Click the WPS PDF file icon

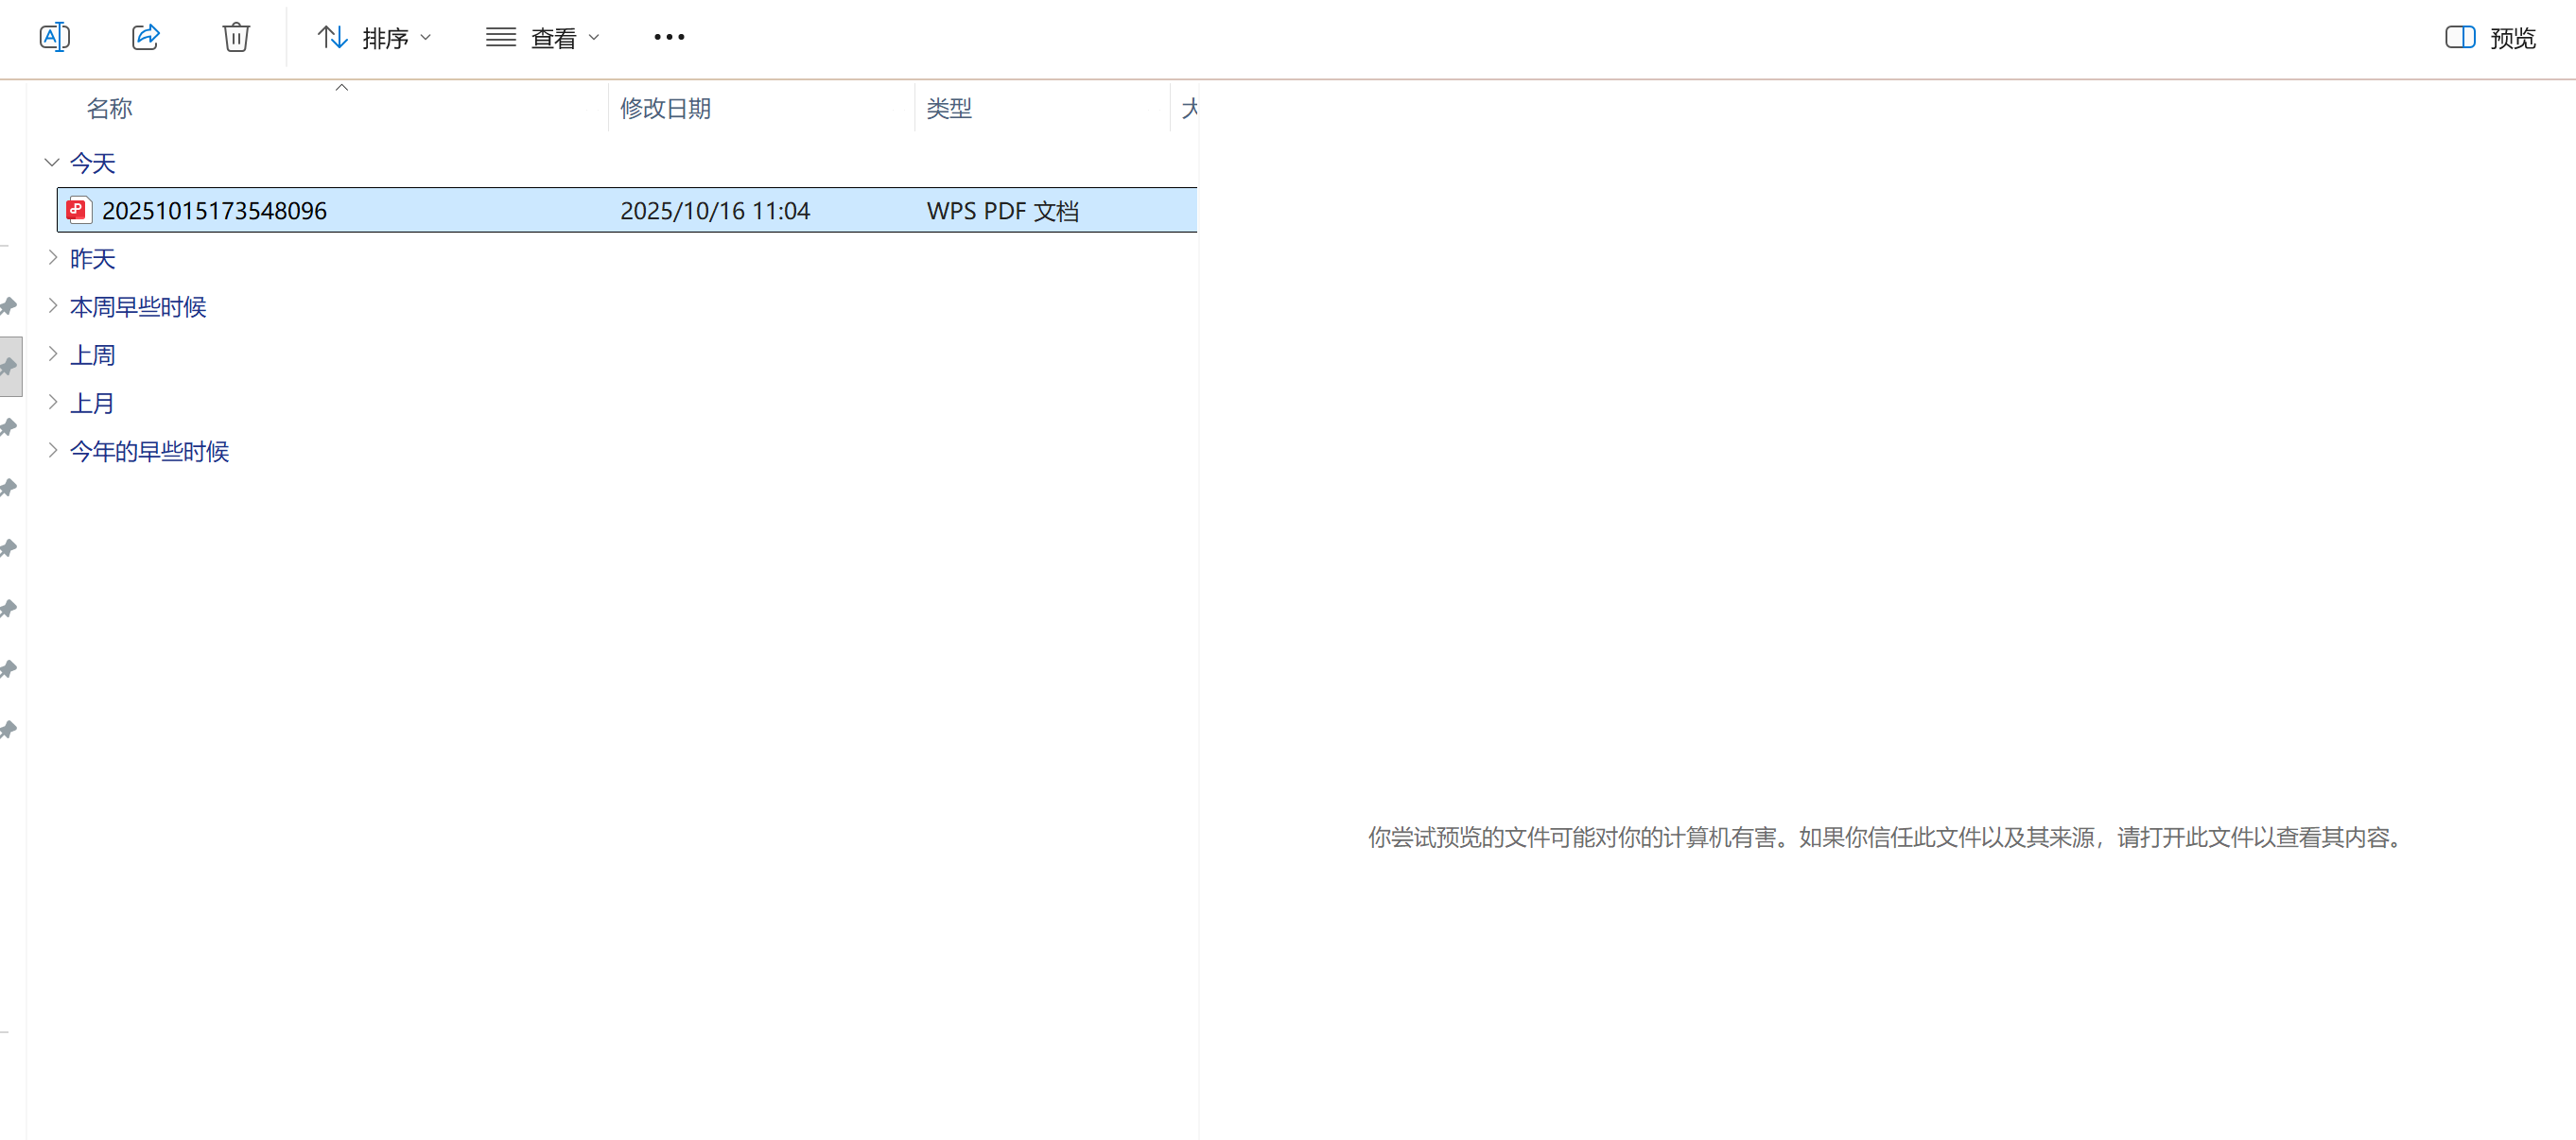click(78, 210)
